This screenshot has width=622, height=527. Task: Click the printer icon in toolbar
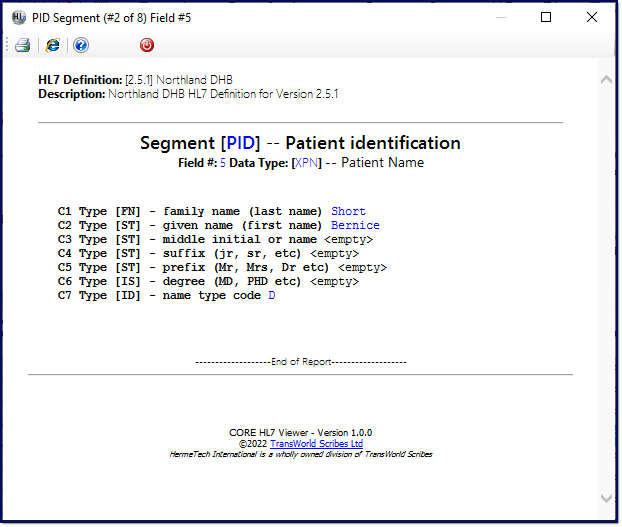point(23,45)
